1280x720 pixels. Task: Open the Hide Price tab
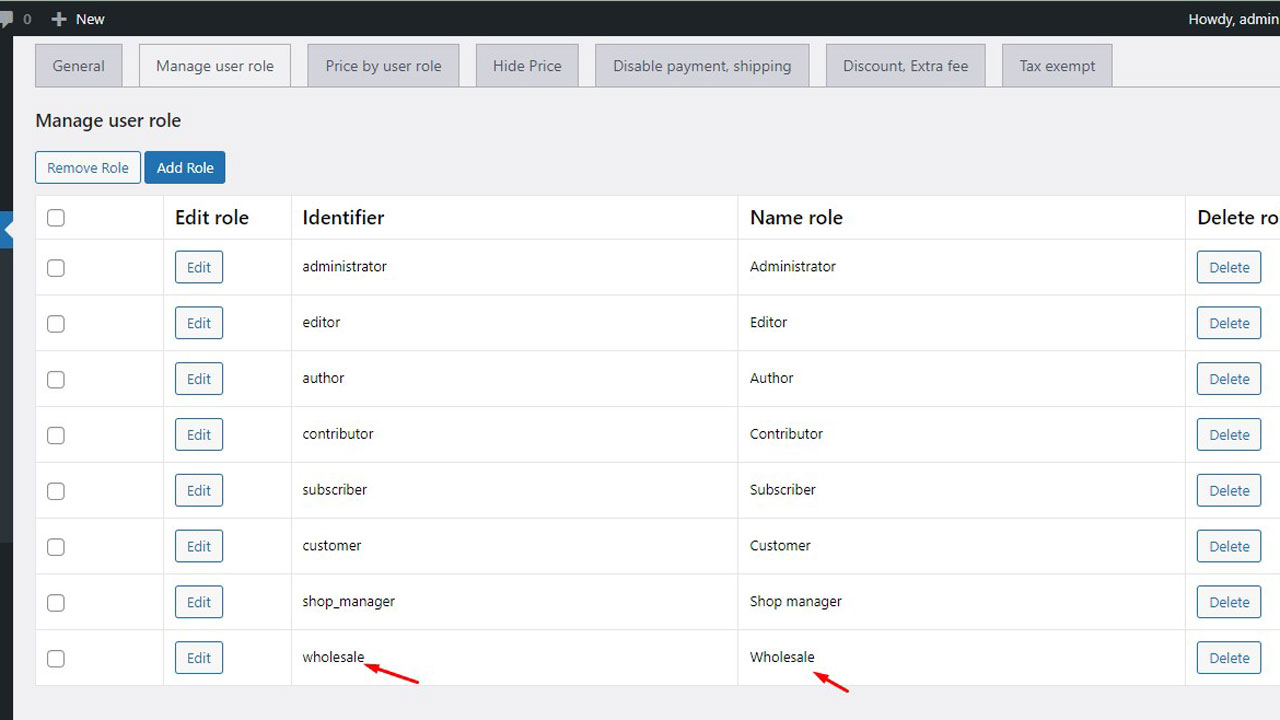[527, 66]
